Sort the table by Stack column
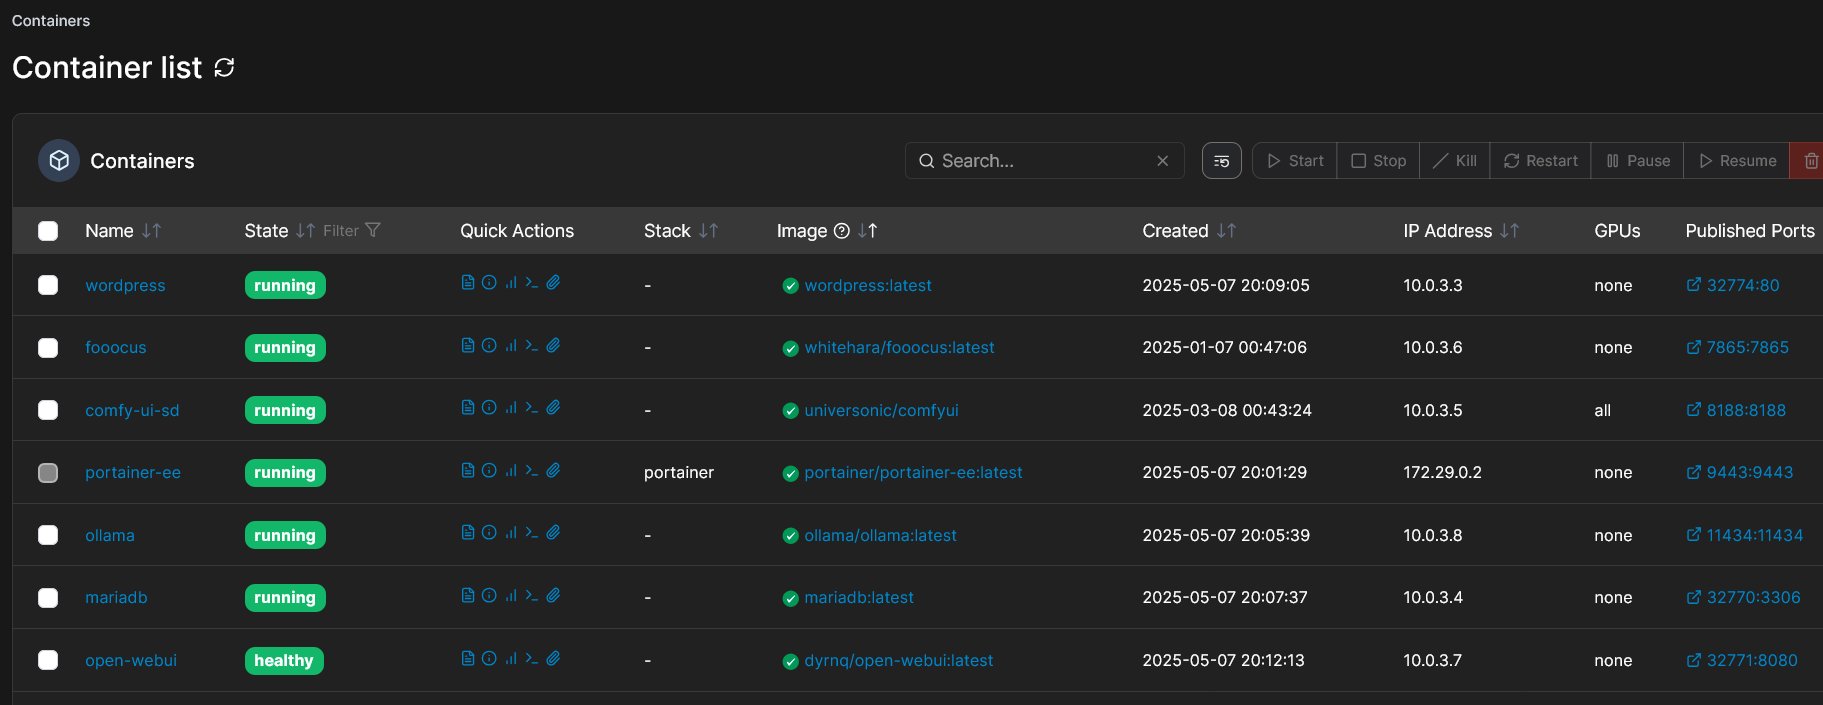 pyautogui.click(x=681, y=231)
